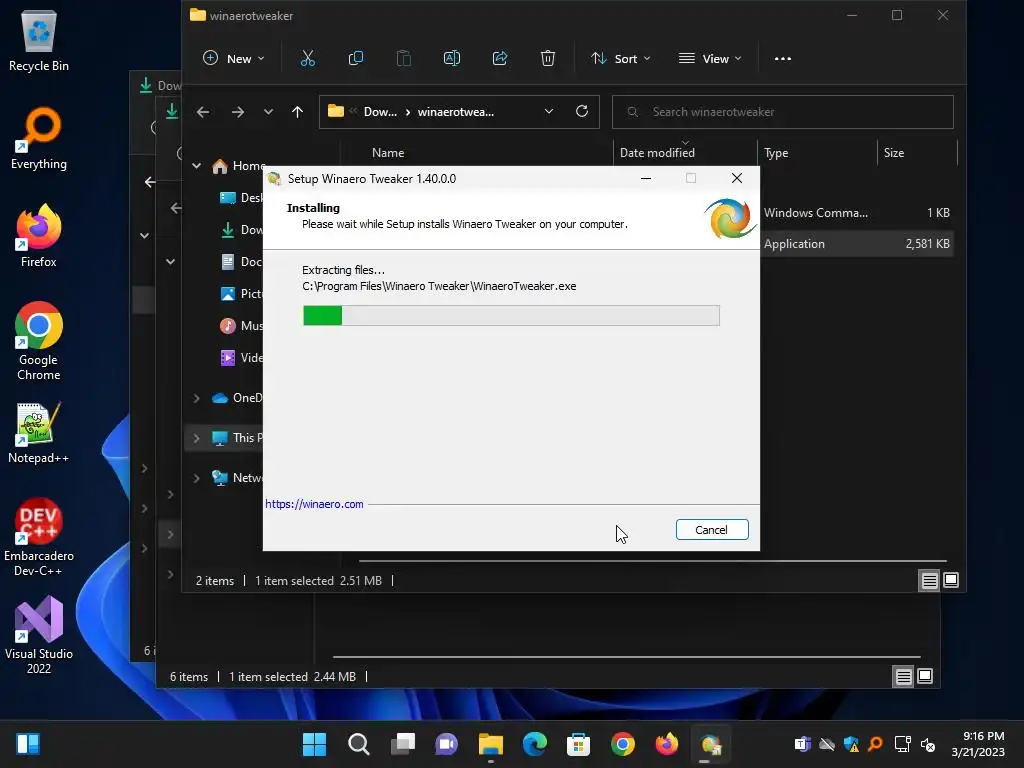Open the recent locations chevron dropdown

(268, 112)
